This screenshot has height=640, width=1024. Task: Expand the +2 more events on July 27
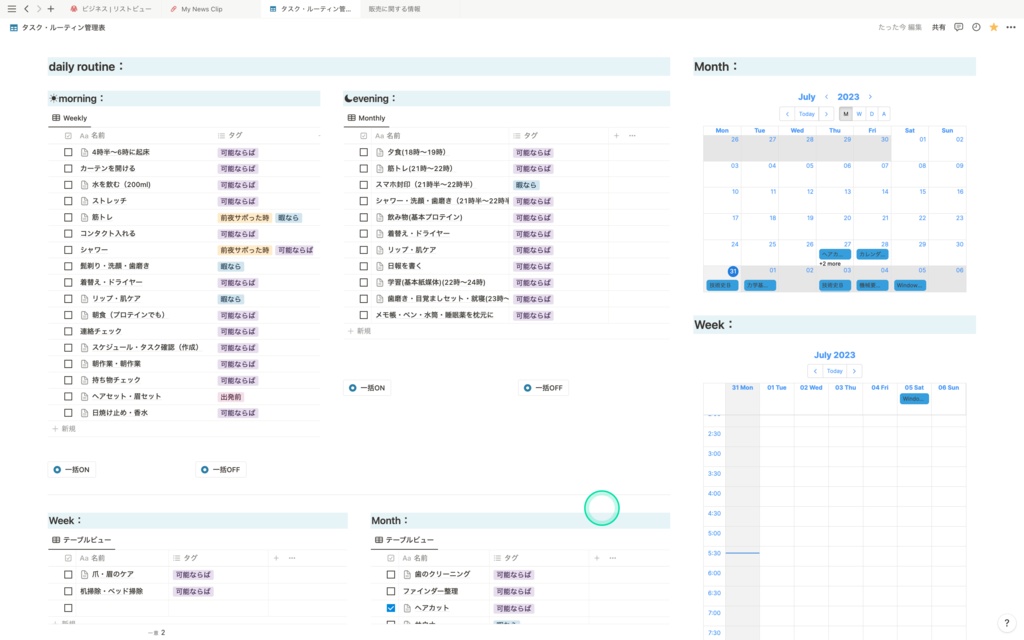point(830,264)
